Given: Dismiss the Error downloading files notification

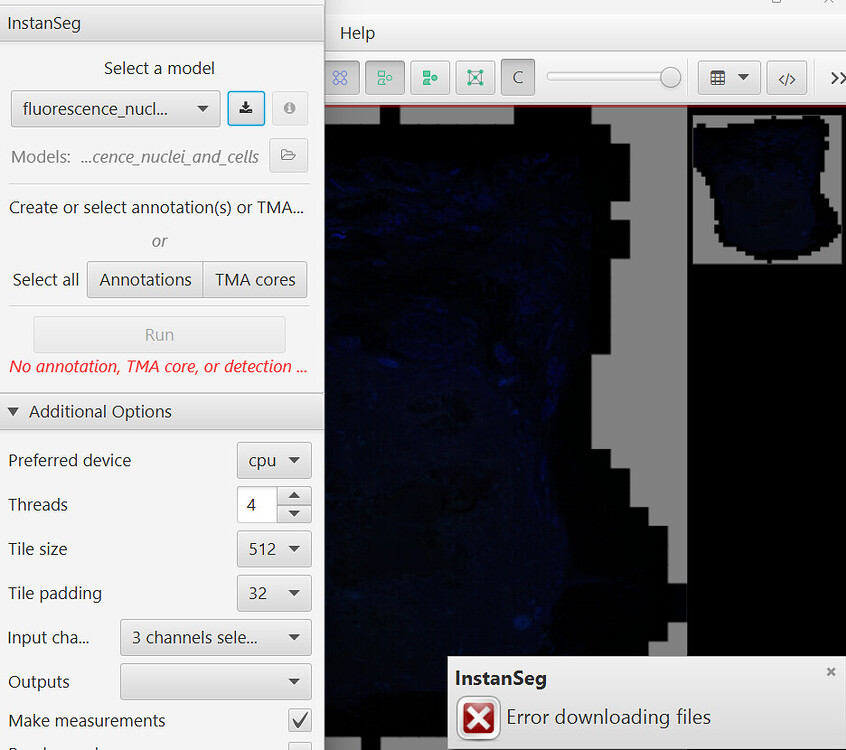Looking at the screenshot, I should (x=830, y=671).
